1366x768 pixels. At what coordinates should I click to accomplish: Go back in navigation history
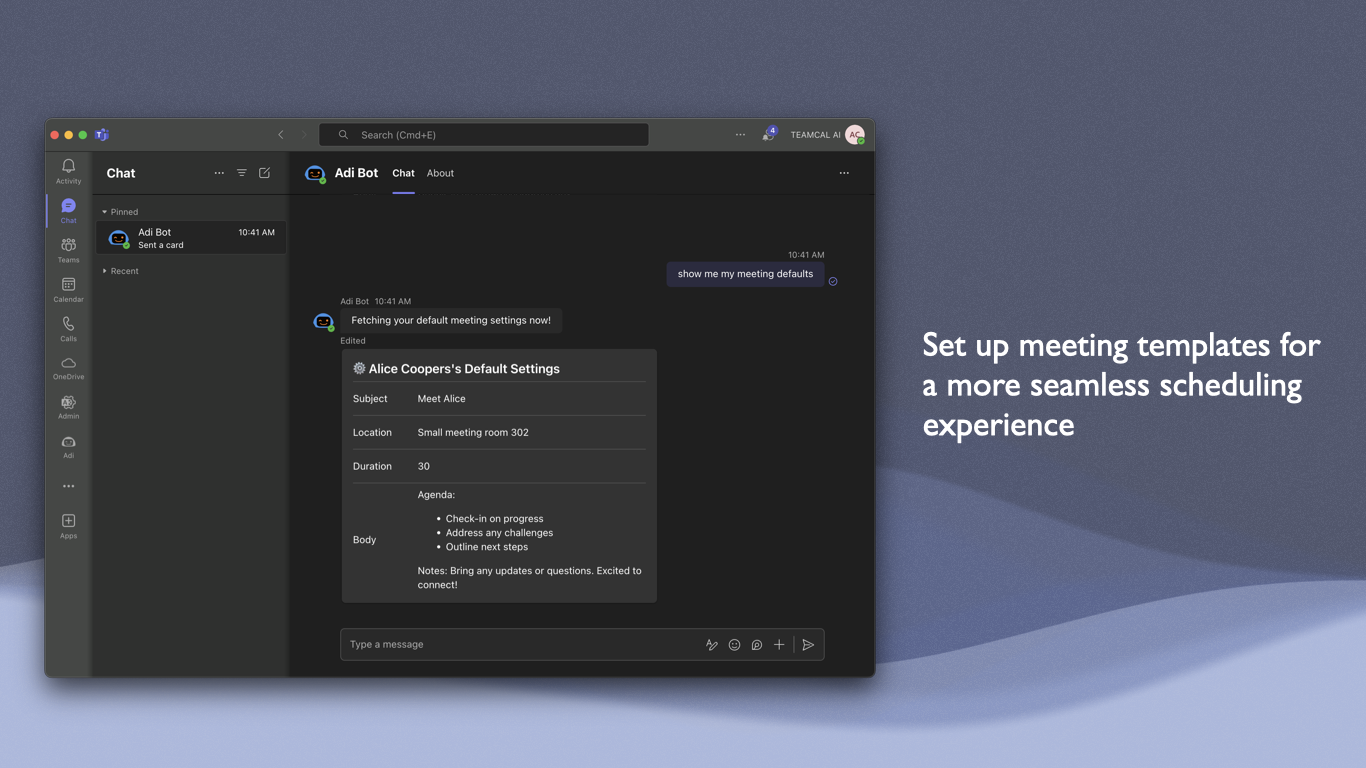click(281, 135)
